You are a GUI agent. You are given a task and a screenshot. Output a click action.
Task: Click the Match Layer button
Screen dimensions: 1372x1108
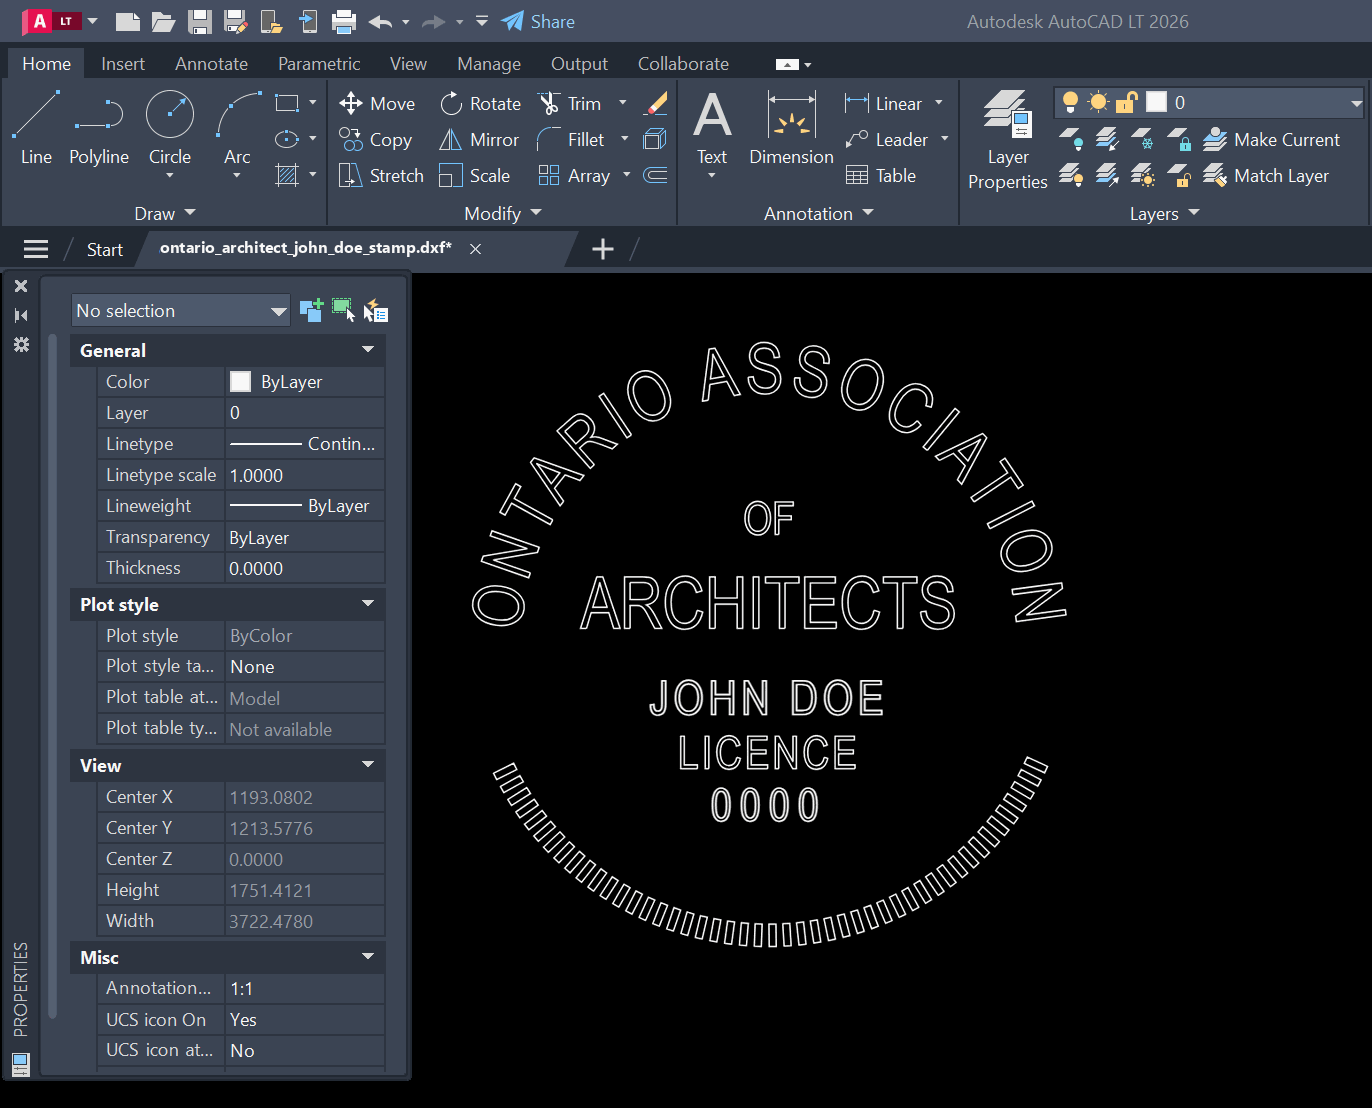pyautogui.click(x=1266, y=176)
